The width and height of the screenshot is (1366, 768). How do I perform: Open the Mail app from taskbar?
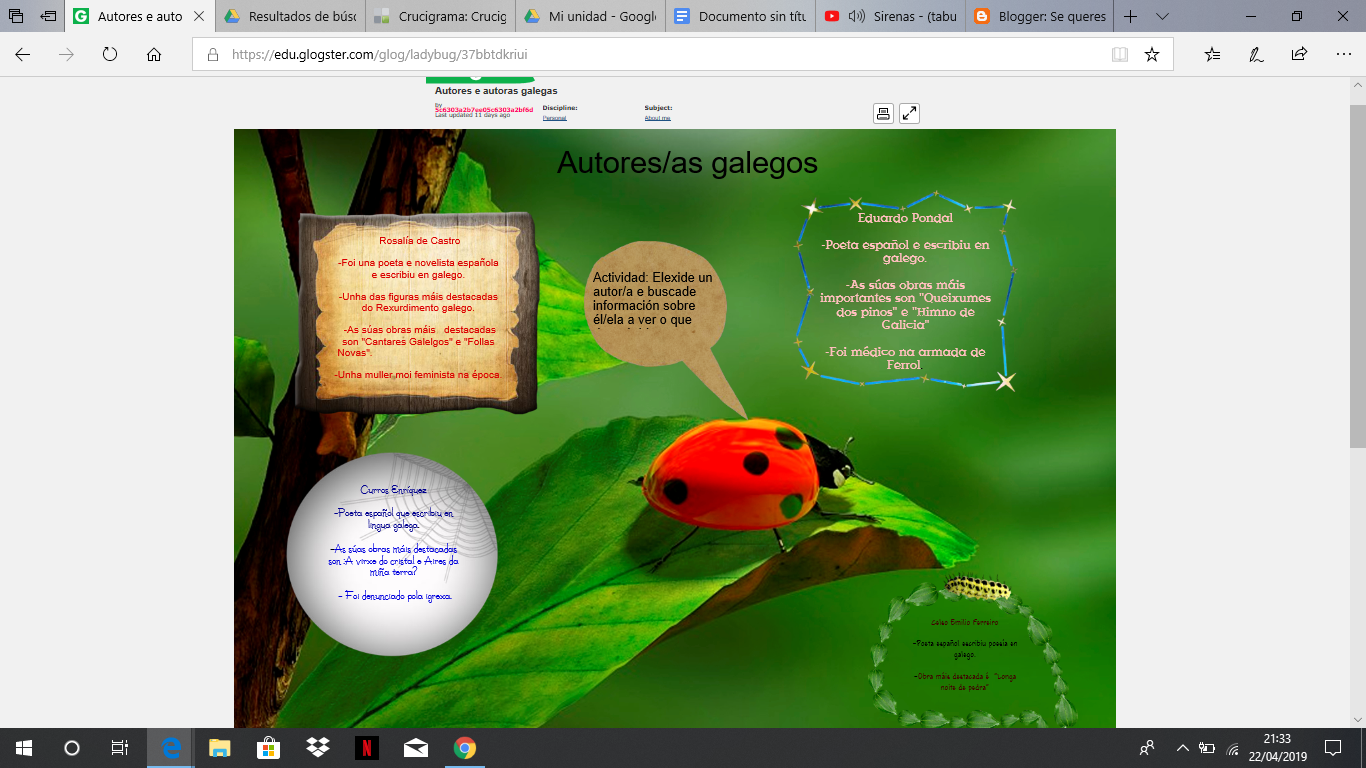pyautogui.click(x=415, y=748)
